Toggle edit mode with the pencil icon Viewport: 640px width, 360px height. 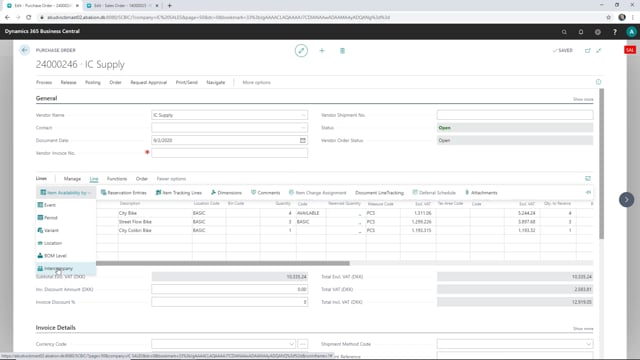pos(301,51)
